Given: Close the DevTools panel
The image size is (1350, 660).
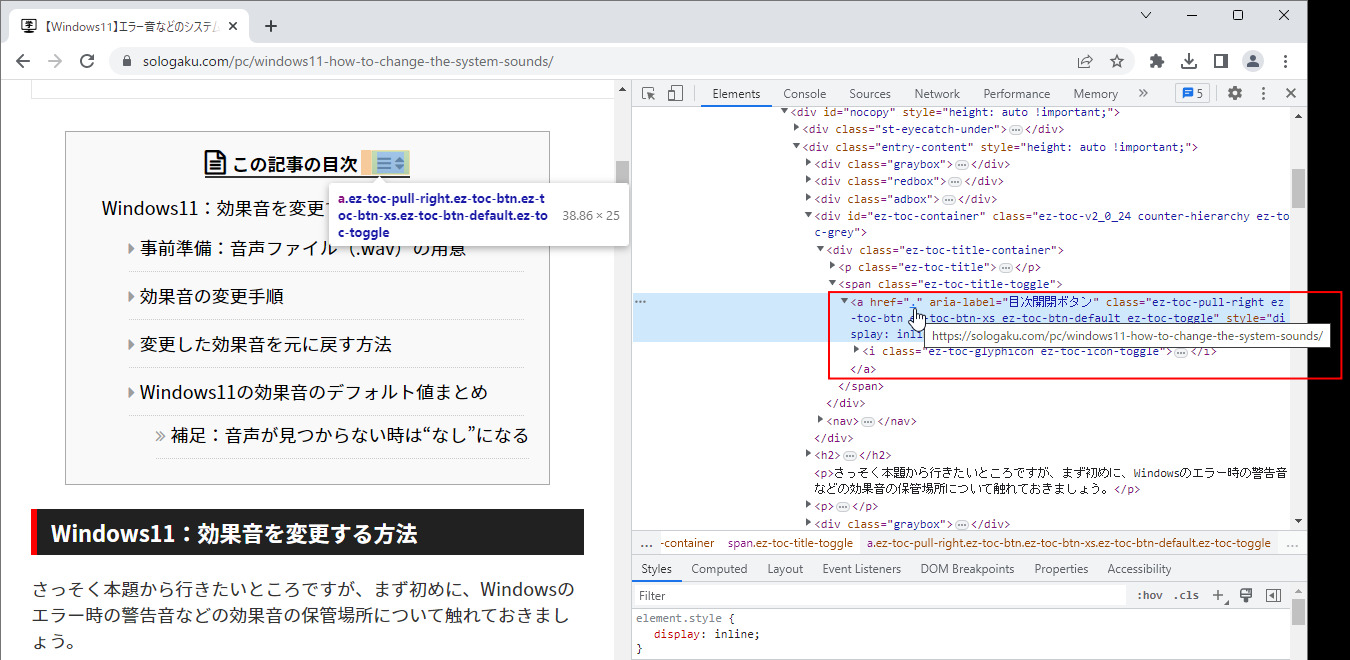Looking at the screenshot, I should pos(1291,93).
